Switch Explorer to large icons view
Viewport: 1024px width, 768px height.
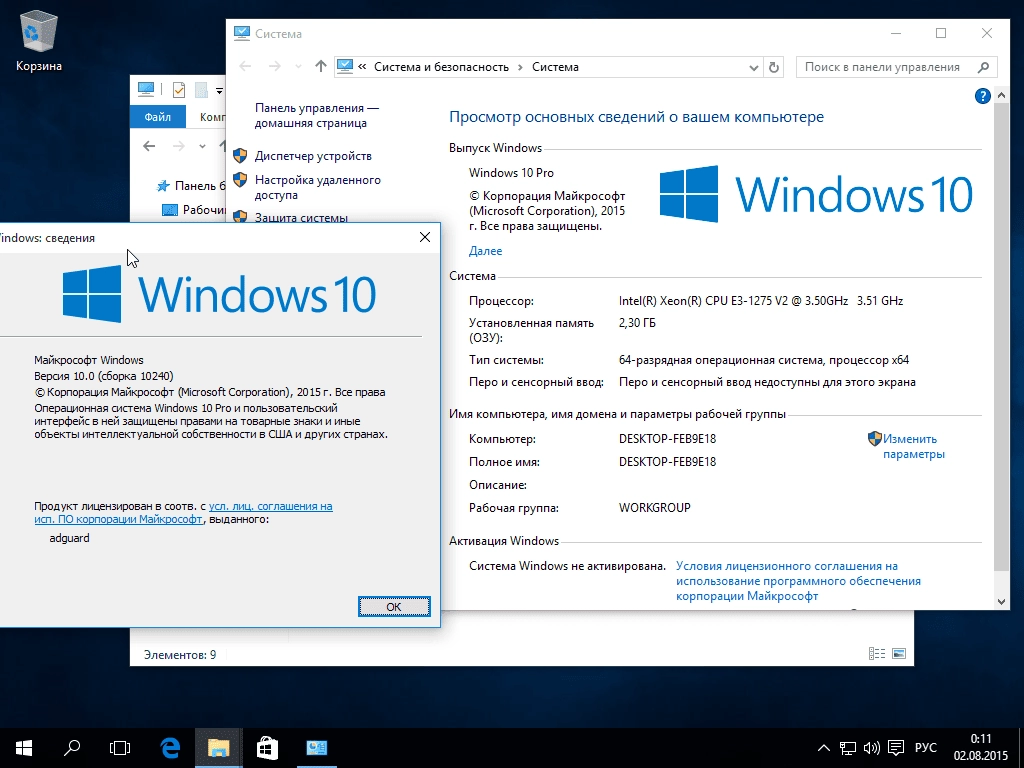click(x=899, y=653)
